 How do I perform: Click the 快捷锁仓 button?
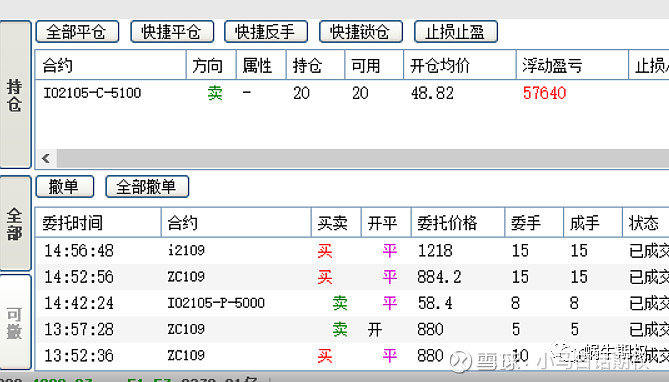[x=361, y=32]
